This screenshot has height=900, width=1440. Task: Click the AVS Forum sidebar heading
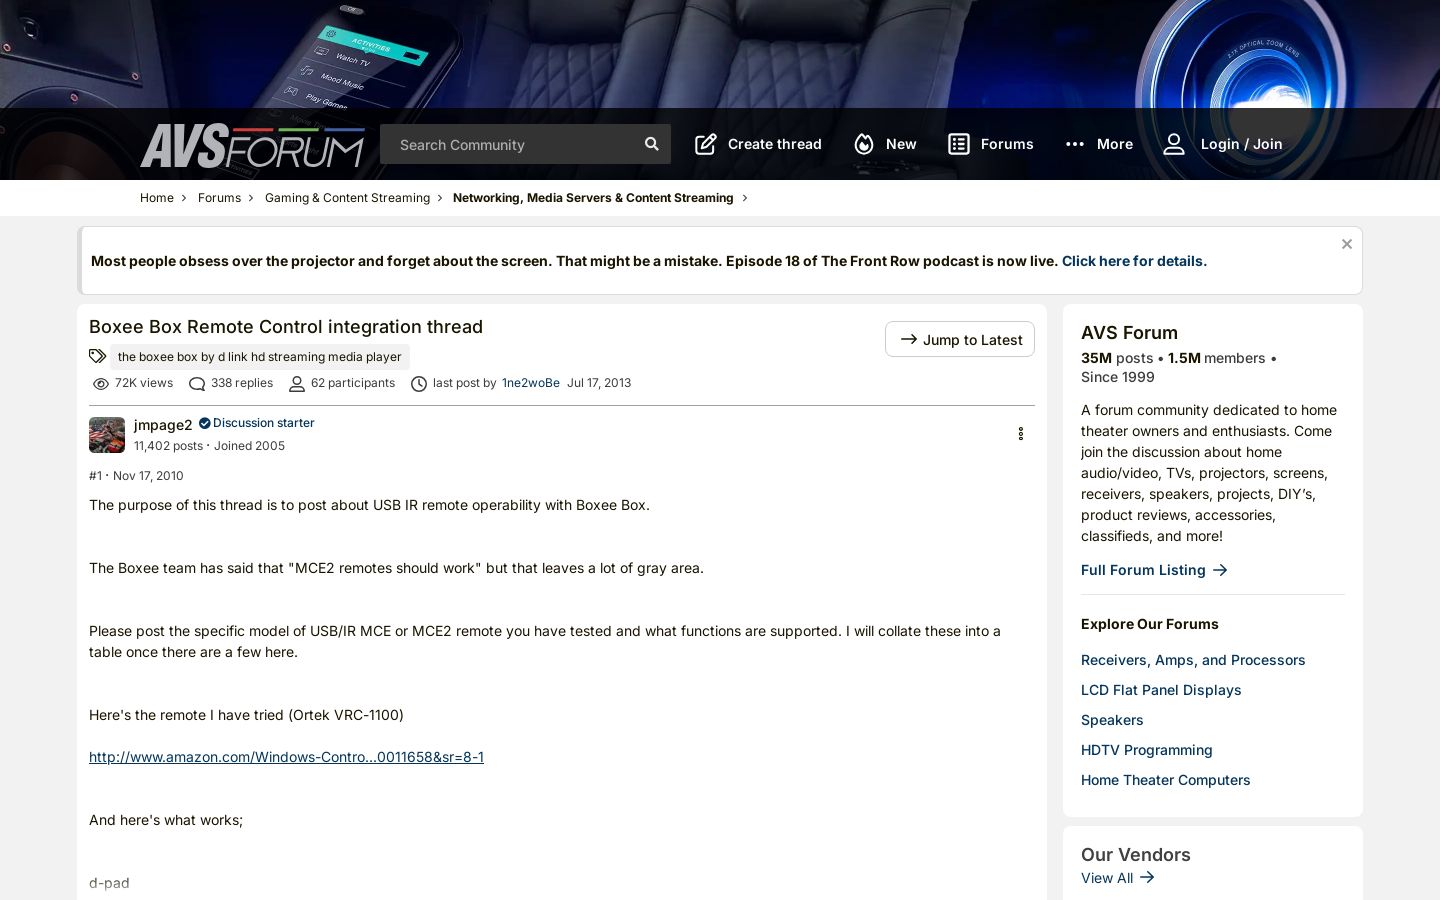click(x=1129, y=333)
